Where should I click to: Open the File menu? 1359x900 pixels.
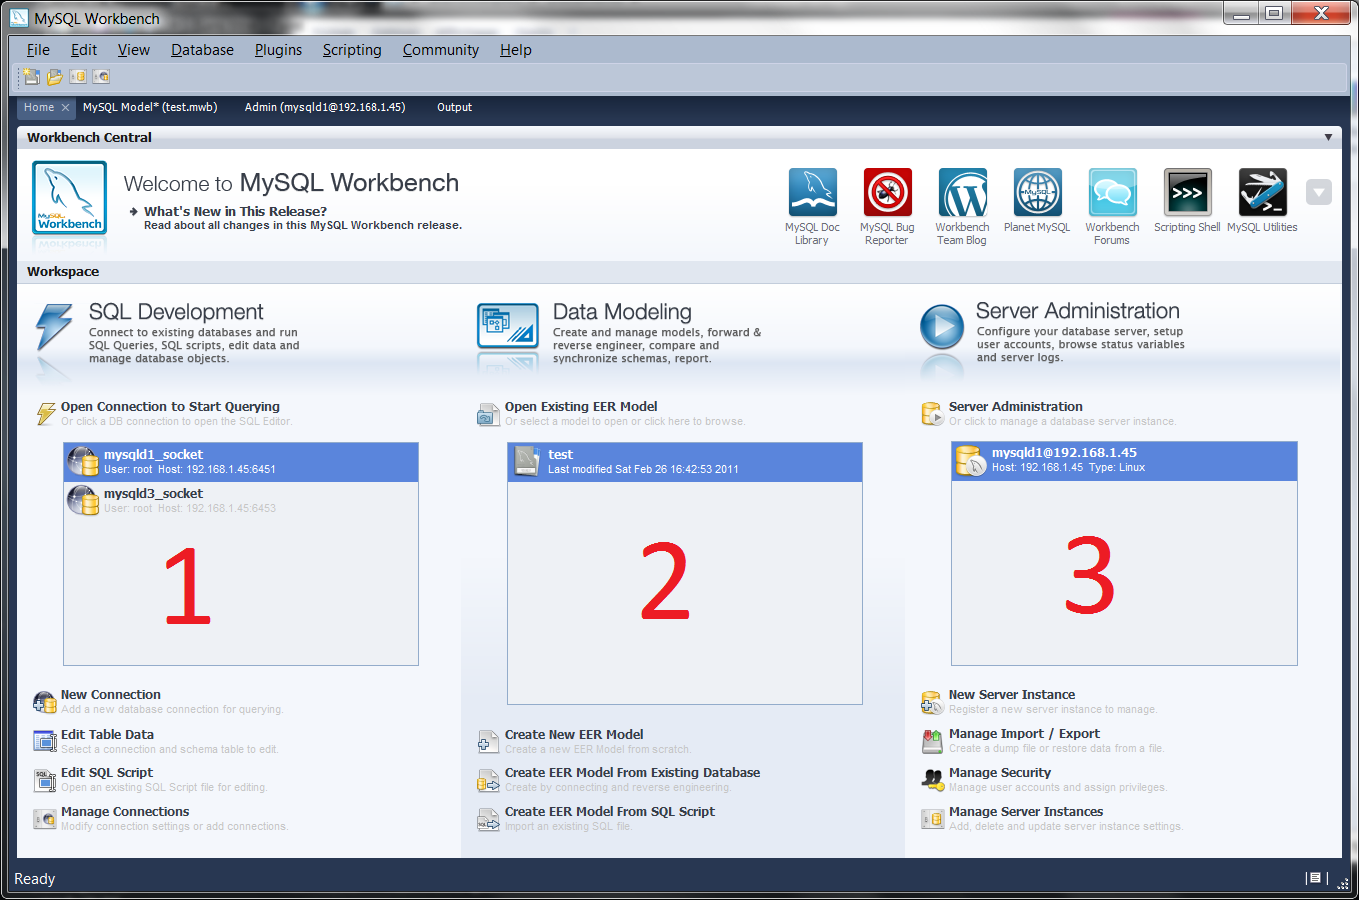pyautogui.click(x=38, y=50)
